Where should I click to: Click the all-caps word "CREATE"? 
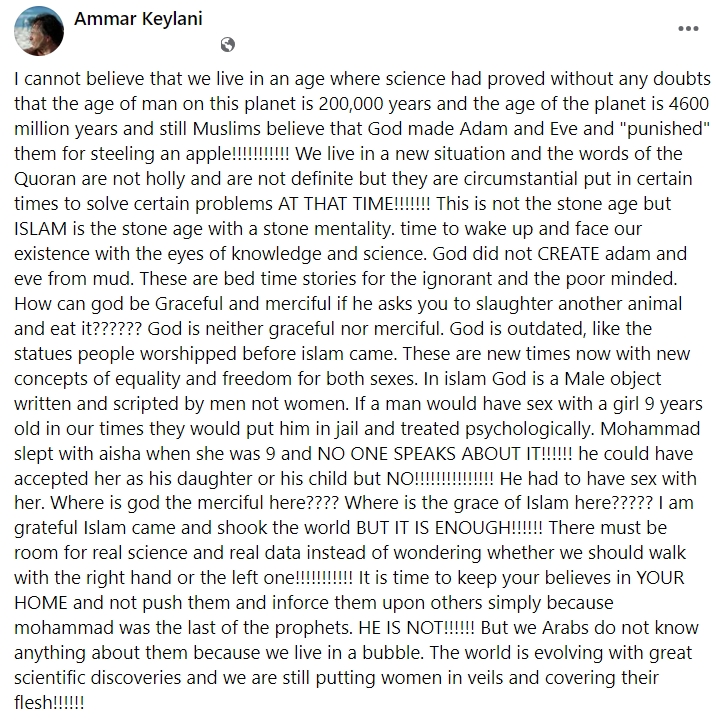pos(568,253)
